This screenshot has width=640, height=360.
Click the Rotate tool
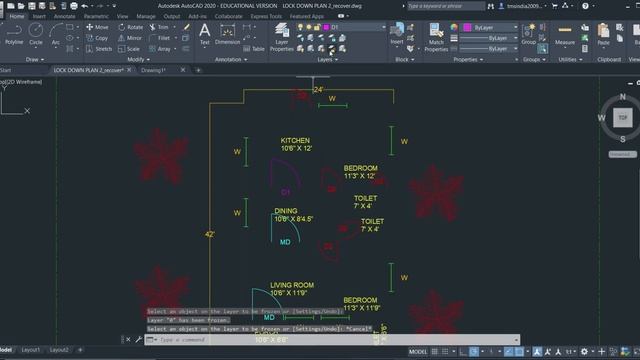click(x=131, y=27)
